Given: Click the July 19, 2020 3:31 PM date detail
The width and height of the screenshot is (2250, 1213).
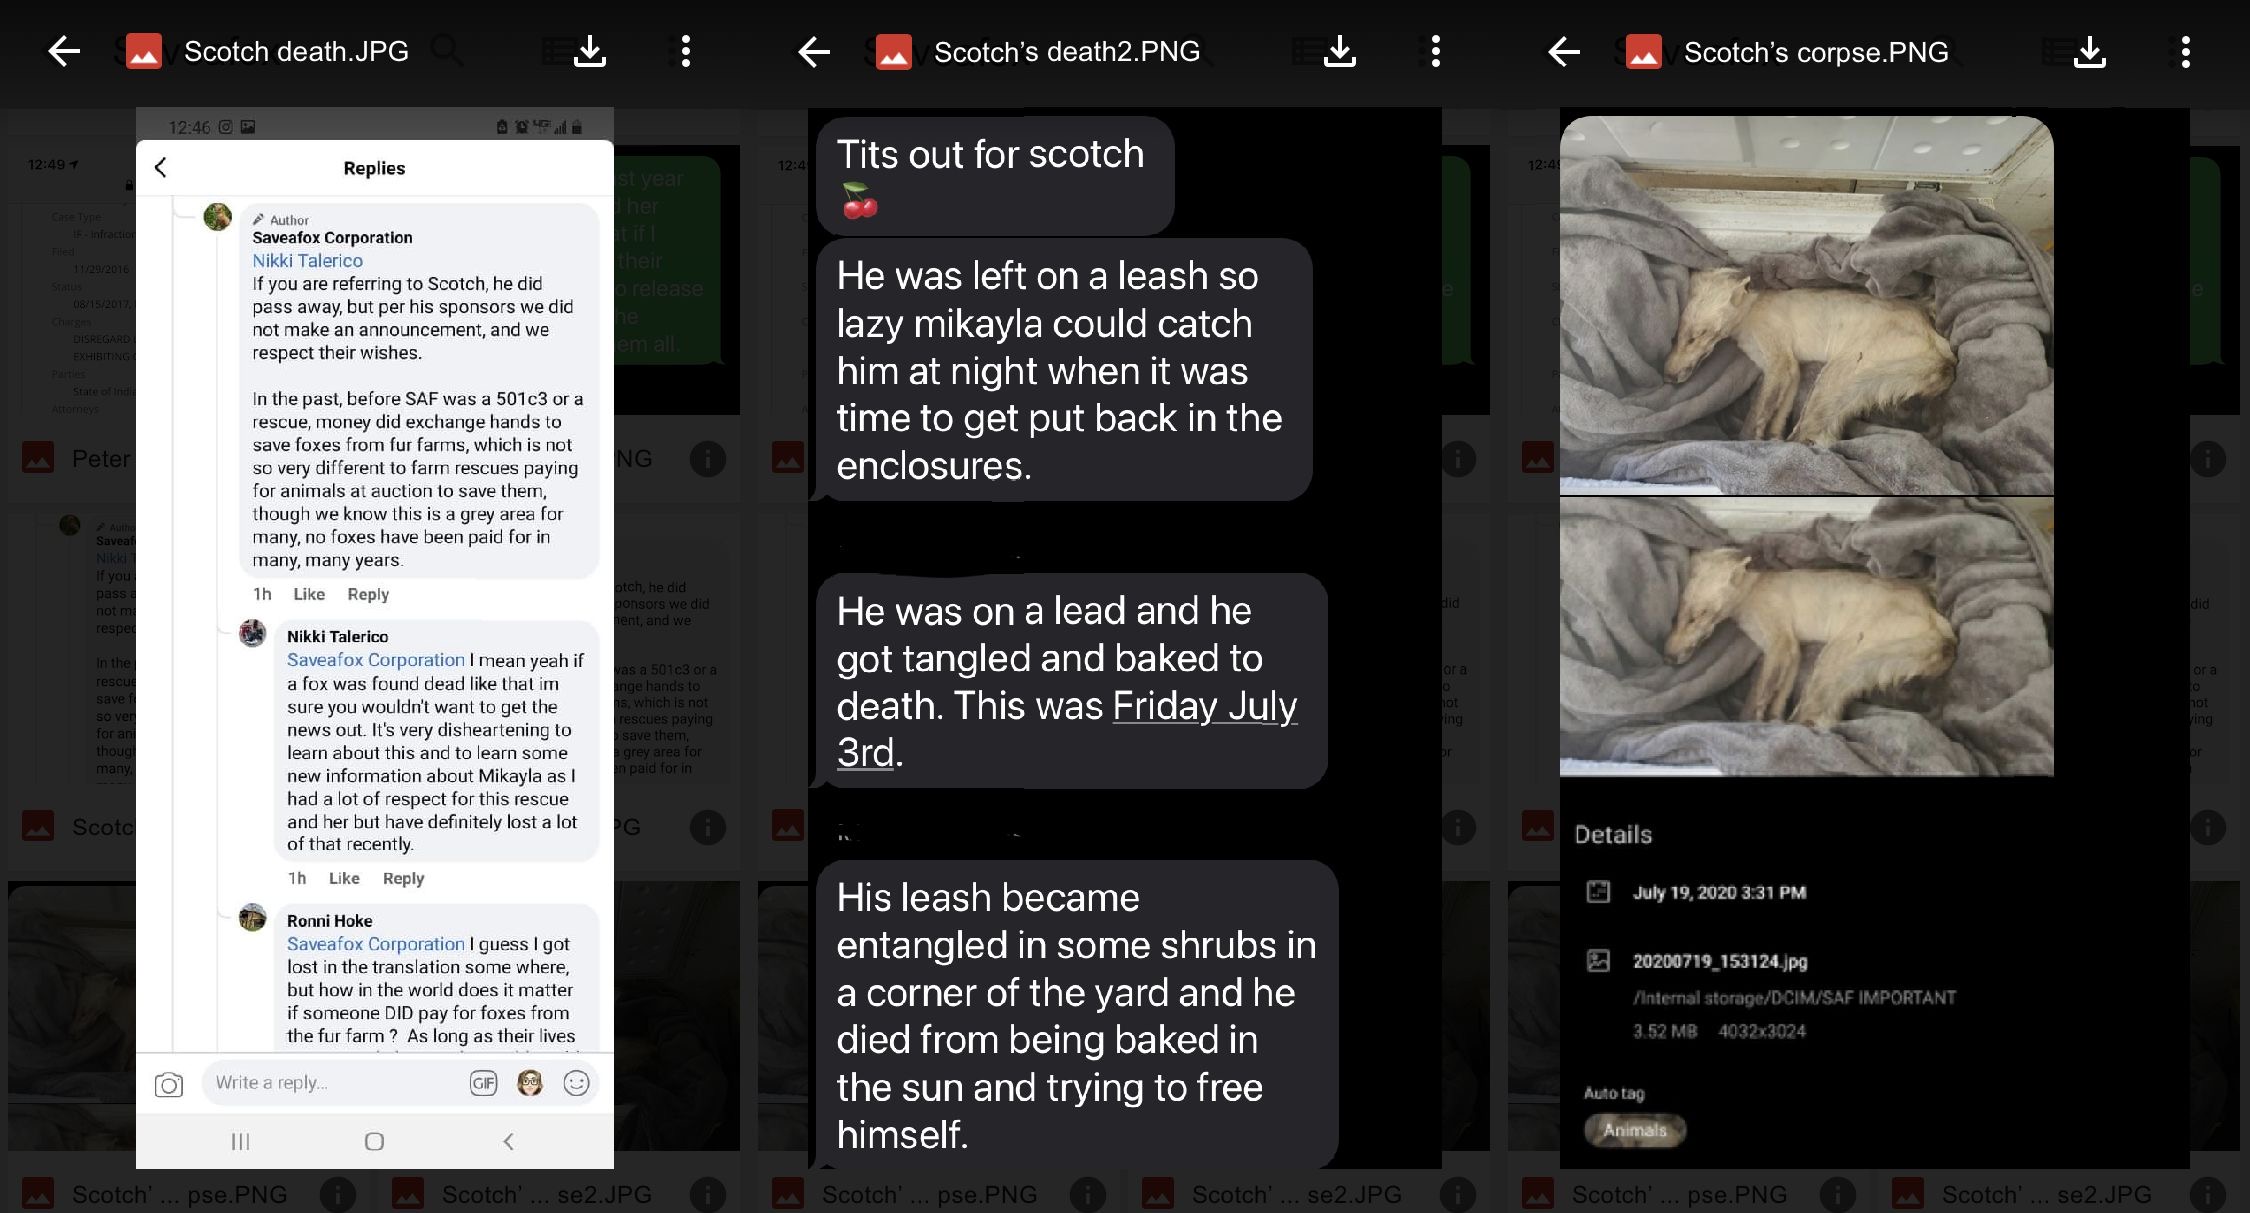Looking at the screenshot, I should click(1719, 892).
